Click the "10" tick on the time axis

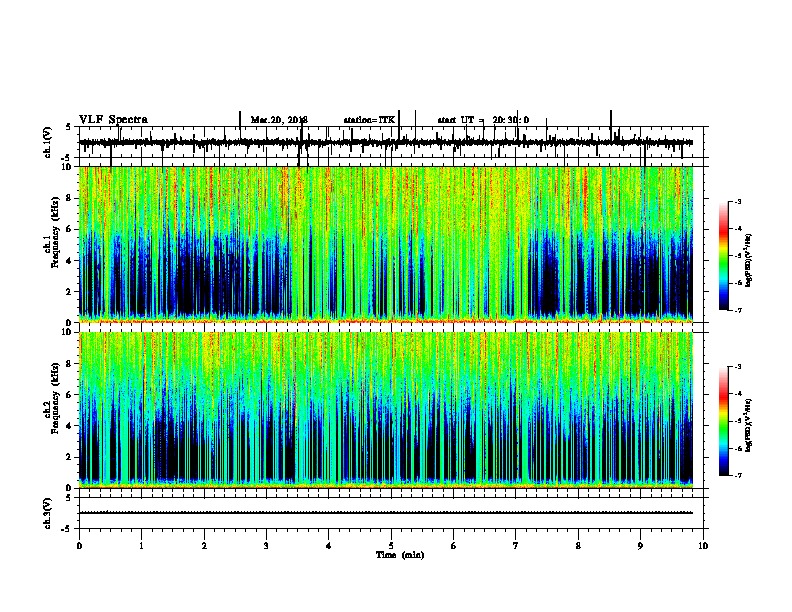[x=703, y=546]
